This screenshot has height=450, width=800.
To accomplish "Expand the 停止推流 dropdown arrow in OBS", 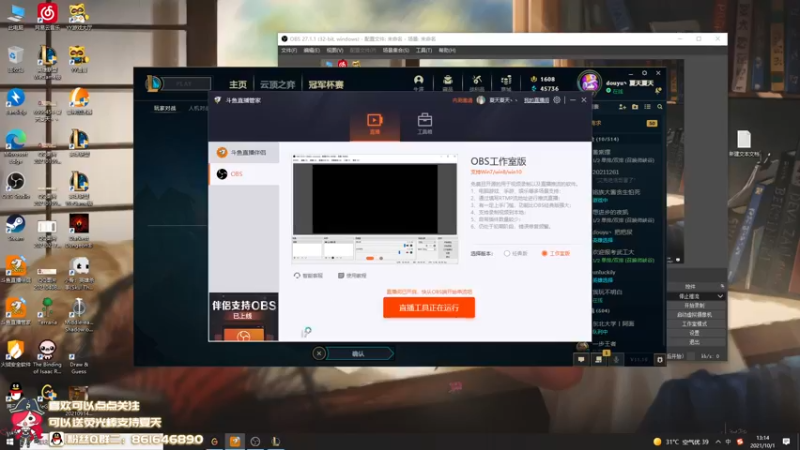I will pos(720,296).
